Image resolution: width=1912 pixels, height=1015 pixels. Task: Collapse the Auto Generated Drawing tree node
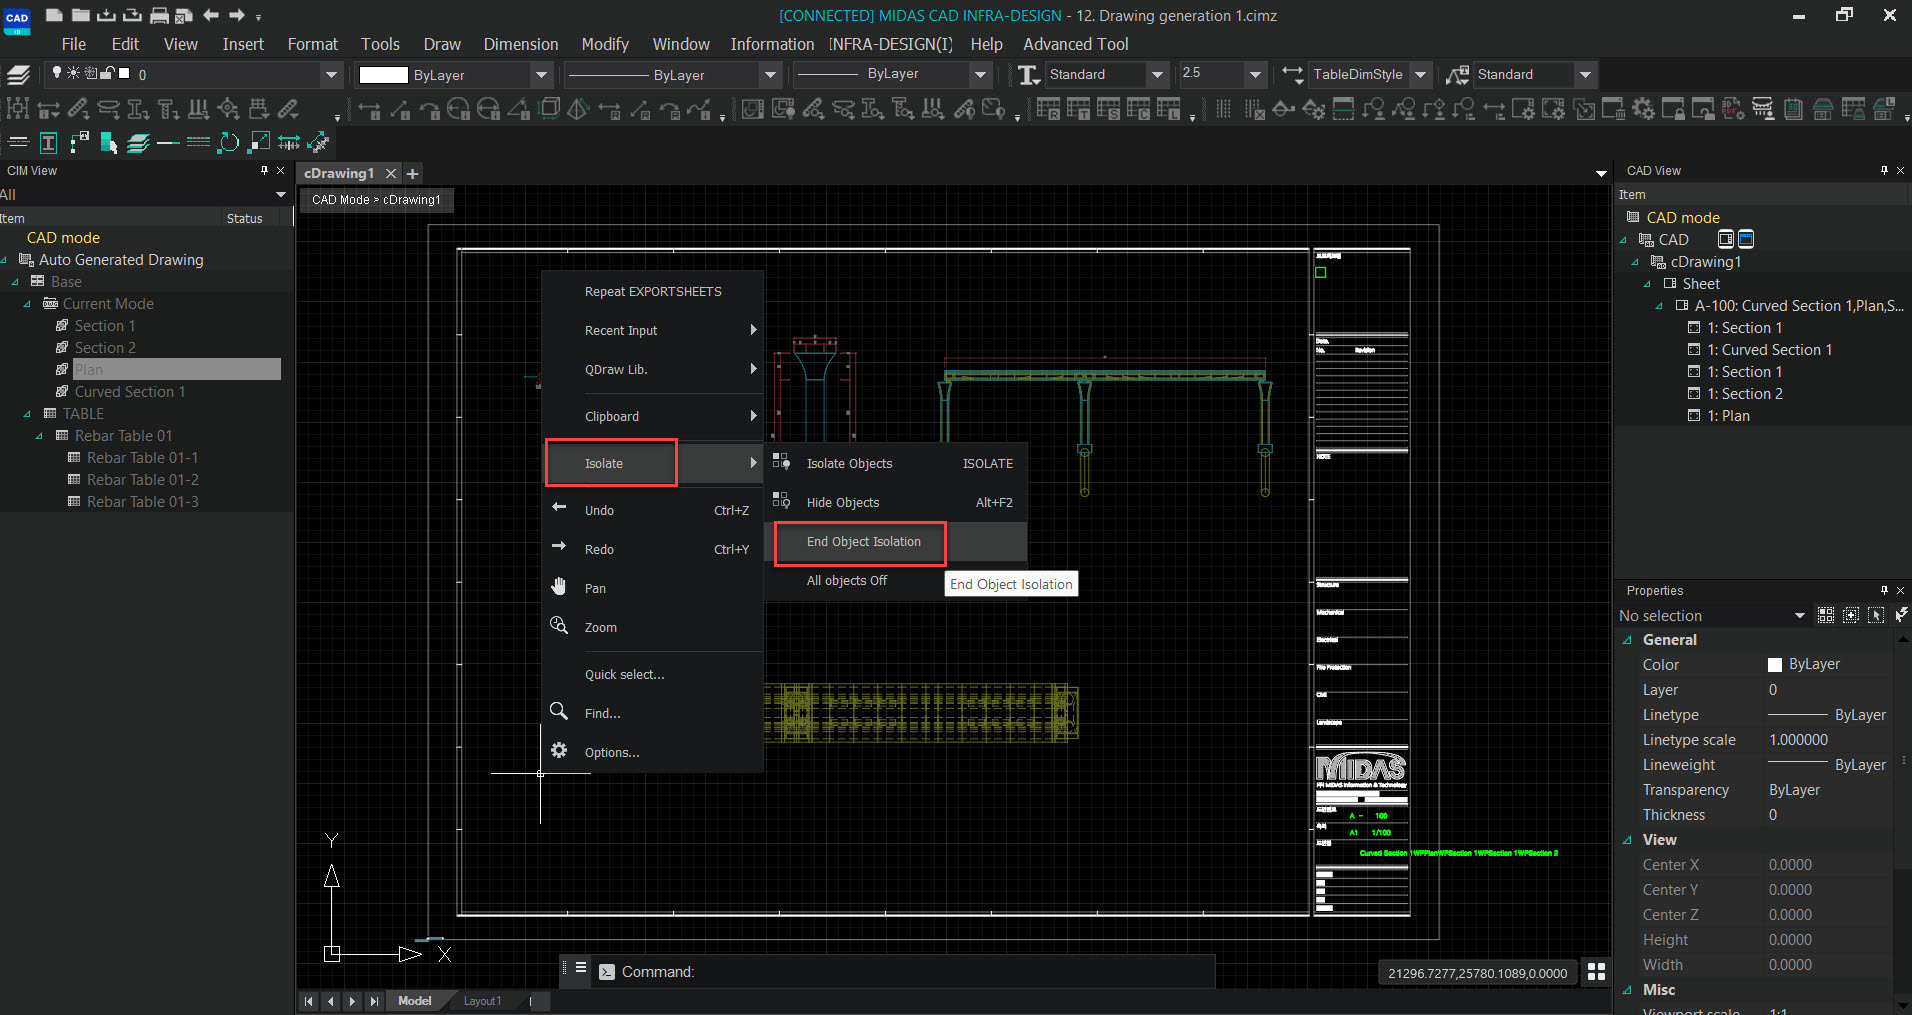tap(5, 260)
